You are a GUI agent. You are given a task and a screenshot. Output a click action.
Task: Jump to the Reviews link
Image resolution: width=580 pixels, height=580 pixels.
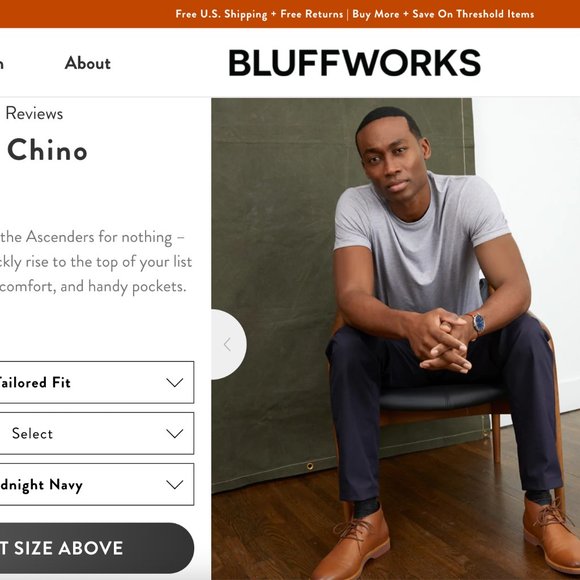click(34, 113)
